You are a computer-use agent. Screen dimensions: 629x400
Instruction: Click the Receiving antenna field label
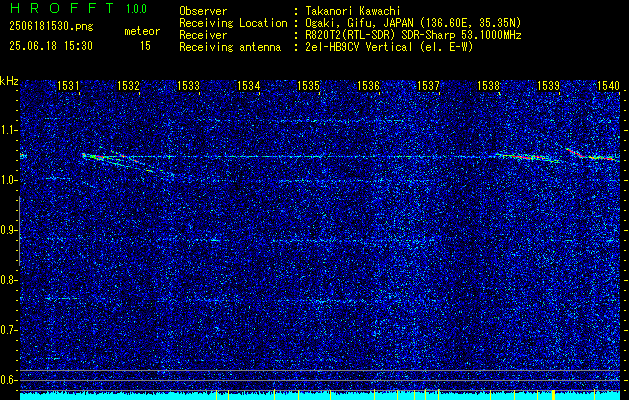230,47
